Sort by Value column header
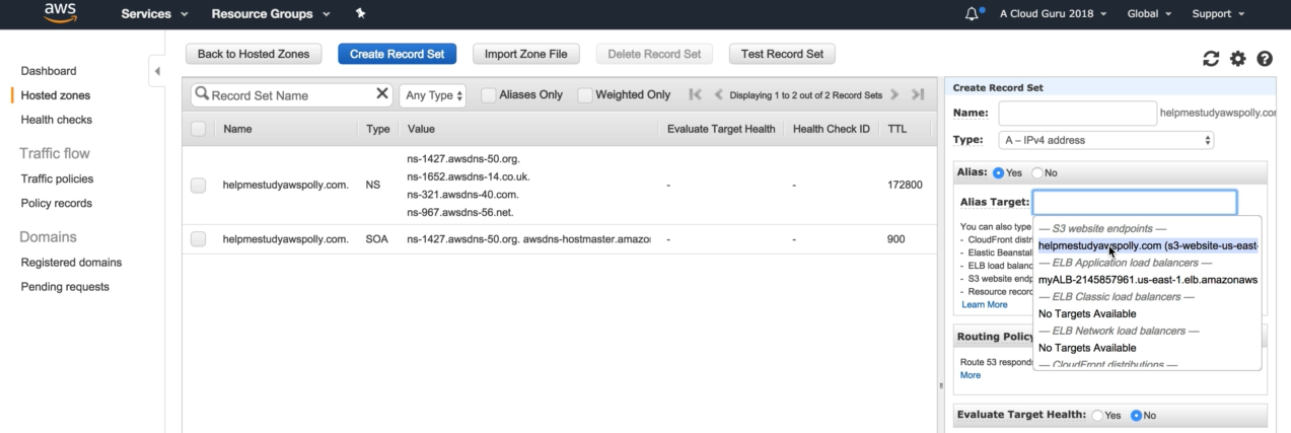Viewport: 1291px width, 433px height. point(420,129)
